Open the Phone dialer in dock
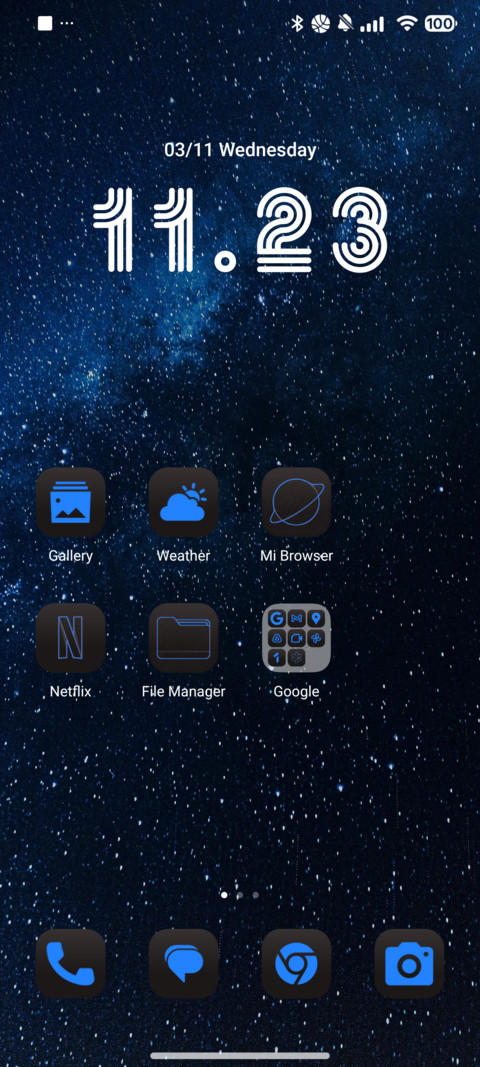The width and height of the screenshot is (480, 1067). pos(70,964)
